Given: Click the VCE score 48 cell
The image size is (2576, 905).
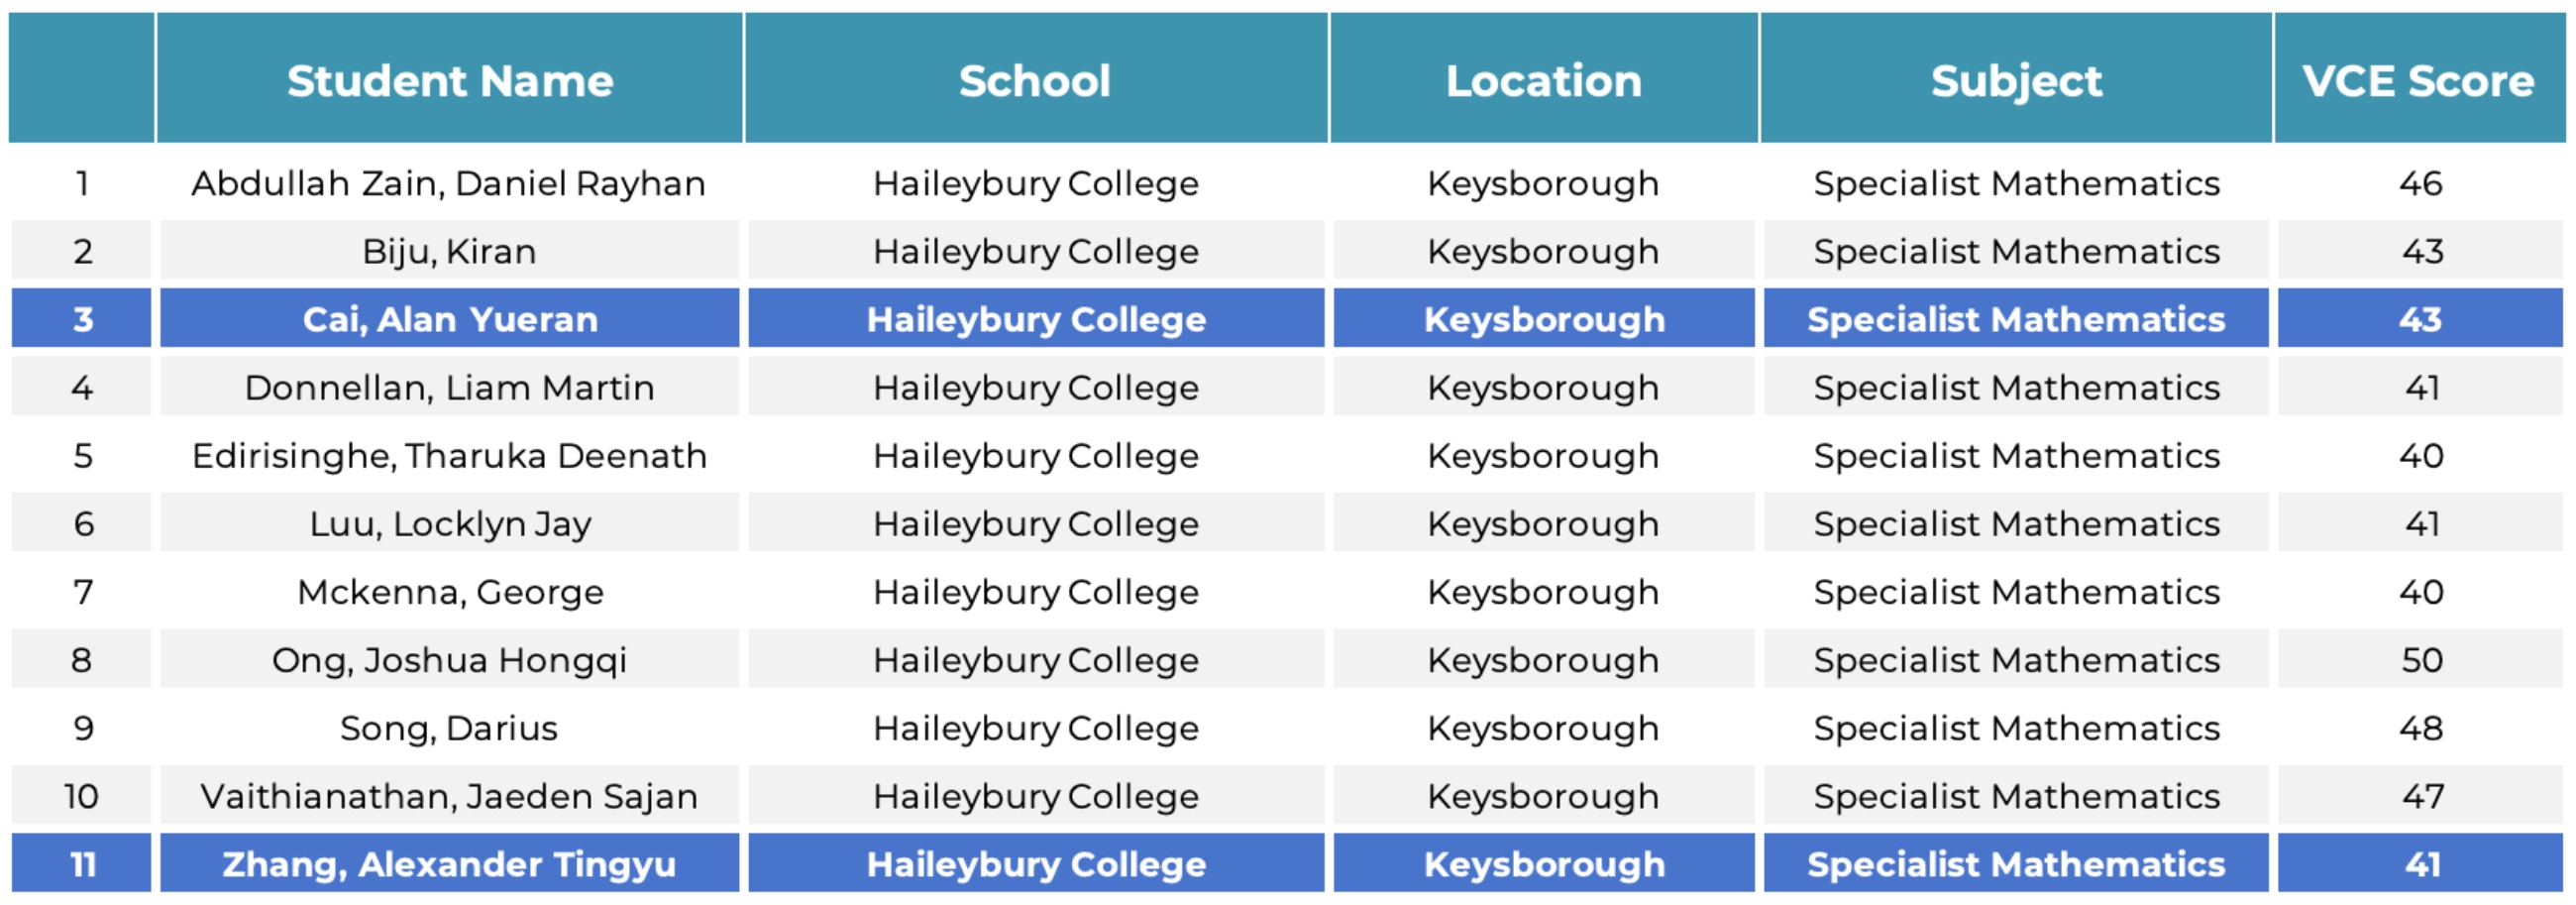Looking at the screenshot, I should (x=2421, y=727).
